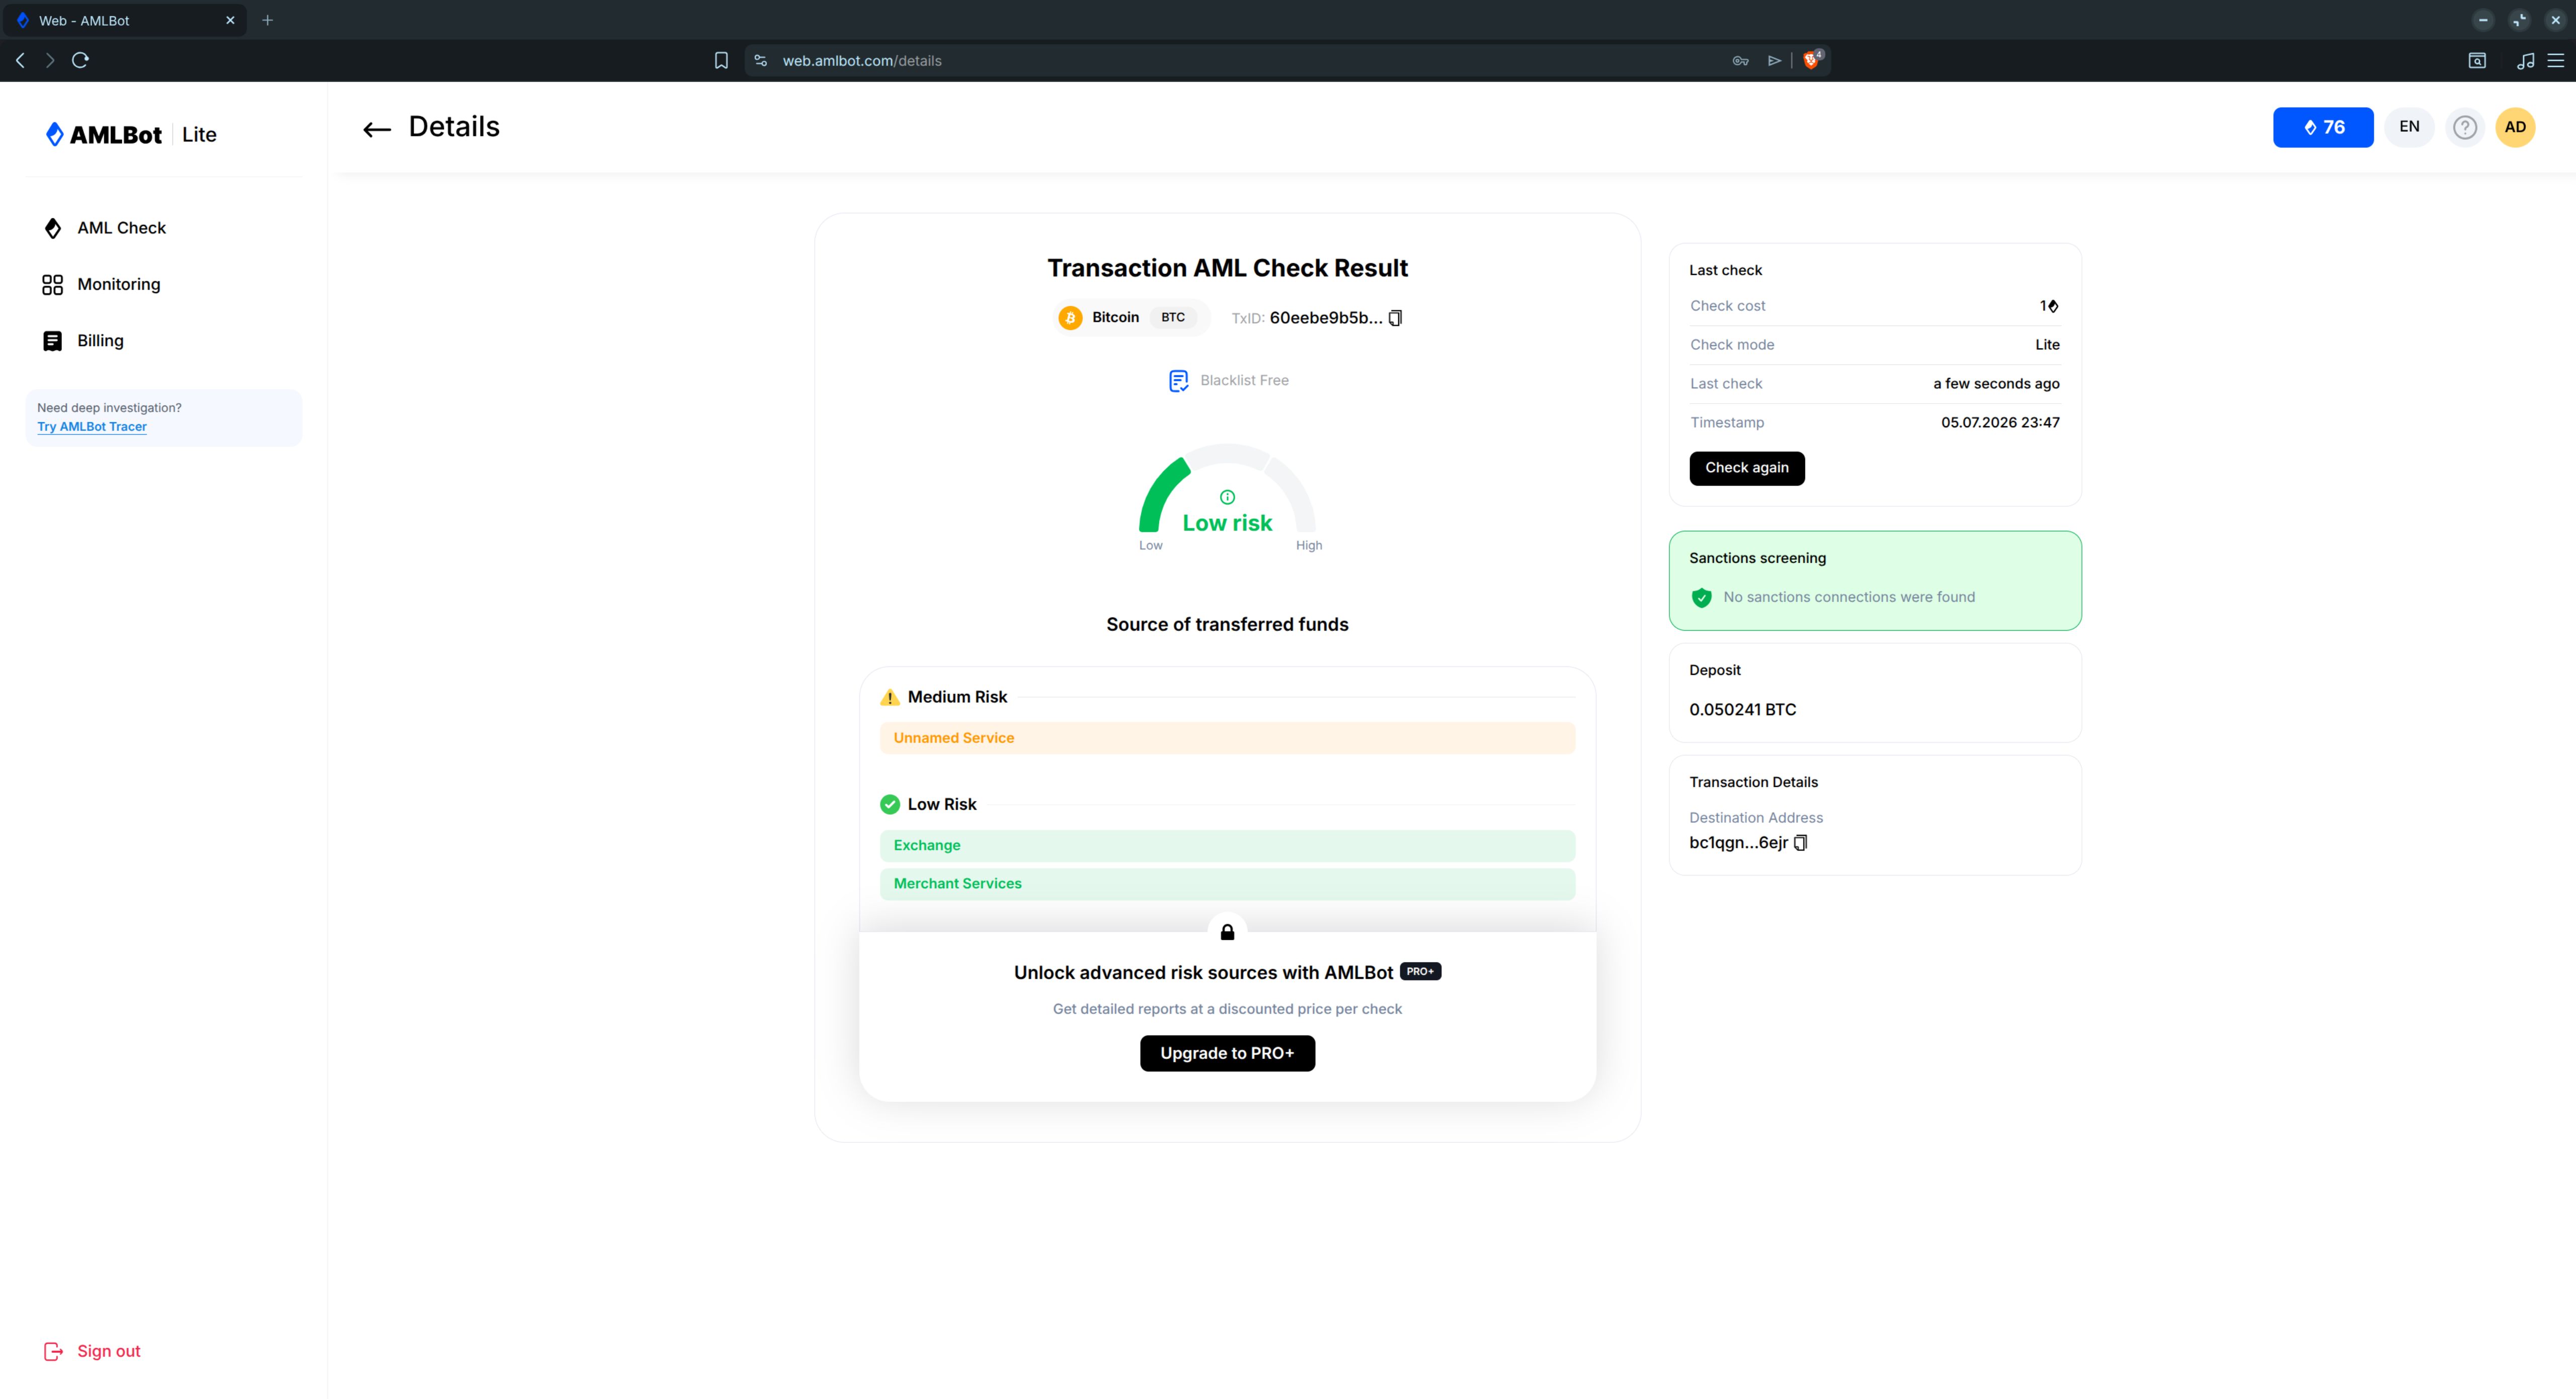Click the Bitcoin coin icon
The image size is (2576, 1399).
click(x=1070, y=318)
